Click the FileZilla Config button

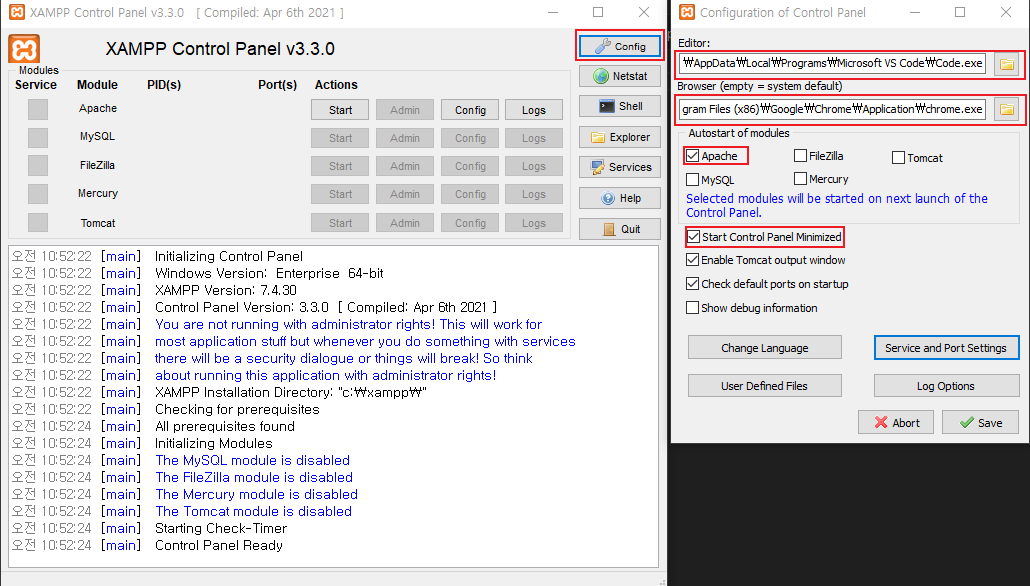(x=470, y=167)
